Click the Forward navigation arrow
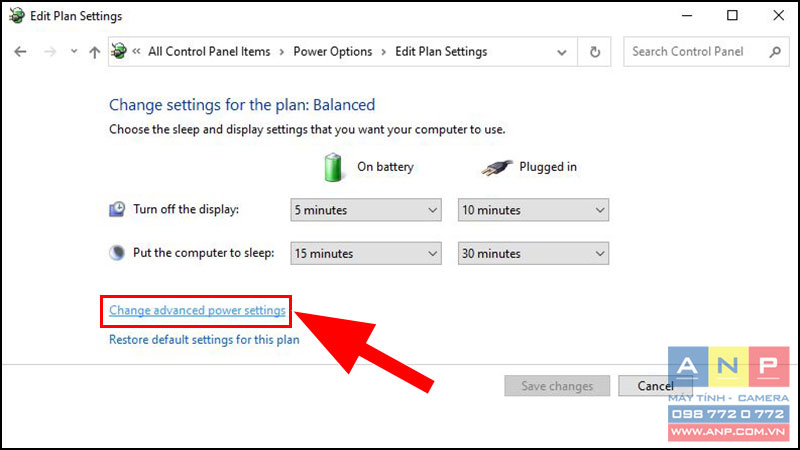This screenshot has height=450, width=800. pos(49,52)
